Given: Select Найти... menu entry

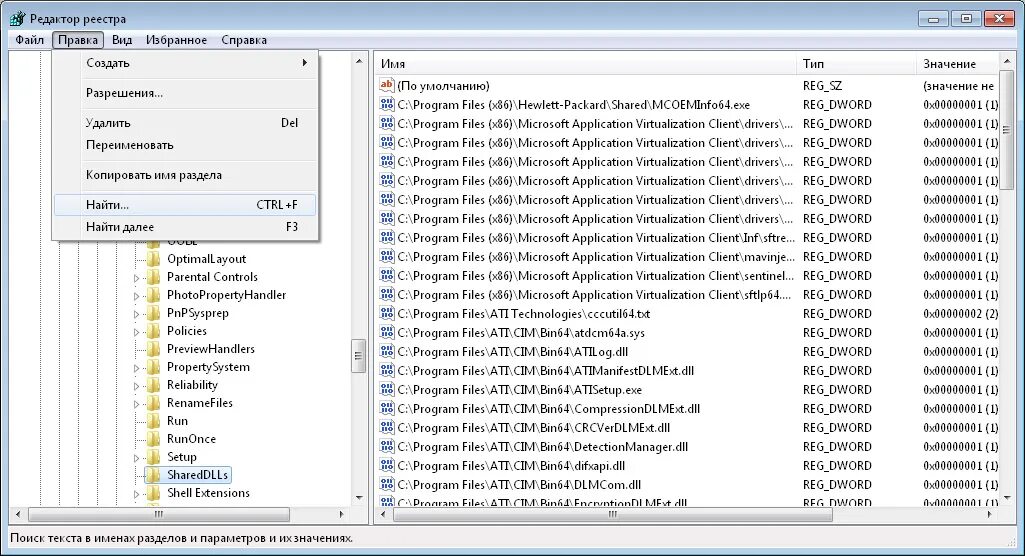Looking at the screenshot, I should click(x=185, y=204).
